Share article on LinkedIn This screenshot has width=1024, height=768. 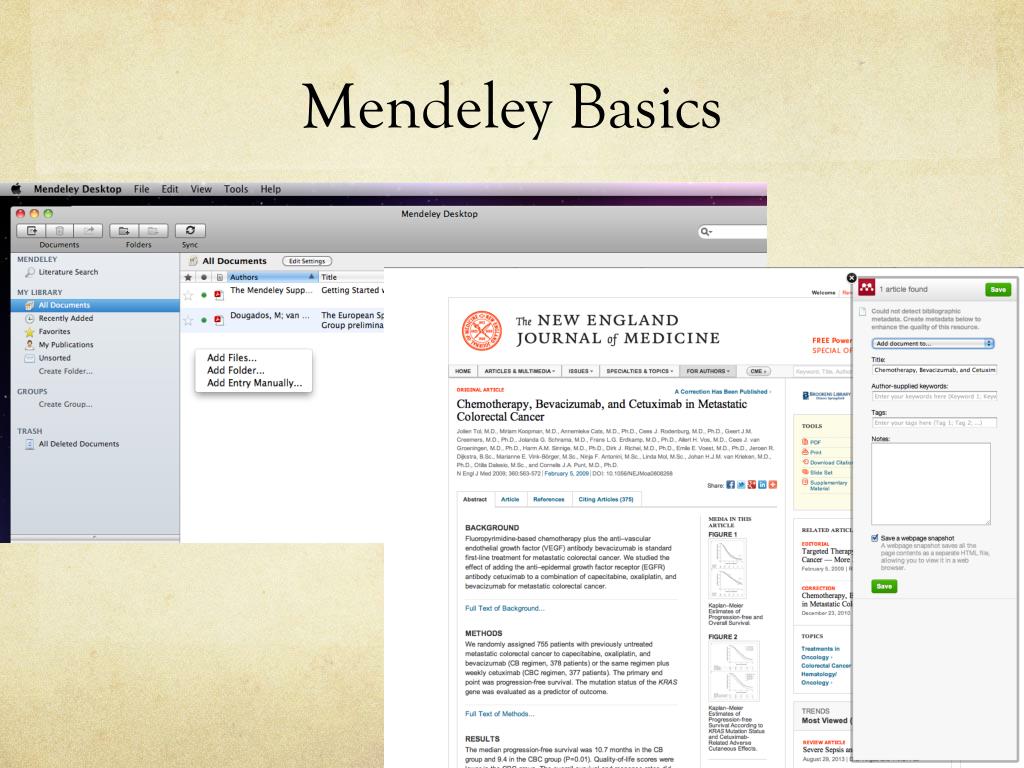pyautogui.click(x=762, y=485)
